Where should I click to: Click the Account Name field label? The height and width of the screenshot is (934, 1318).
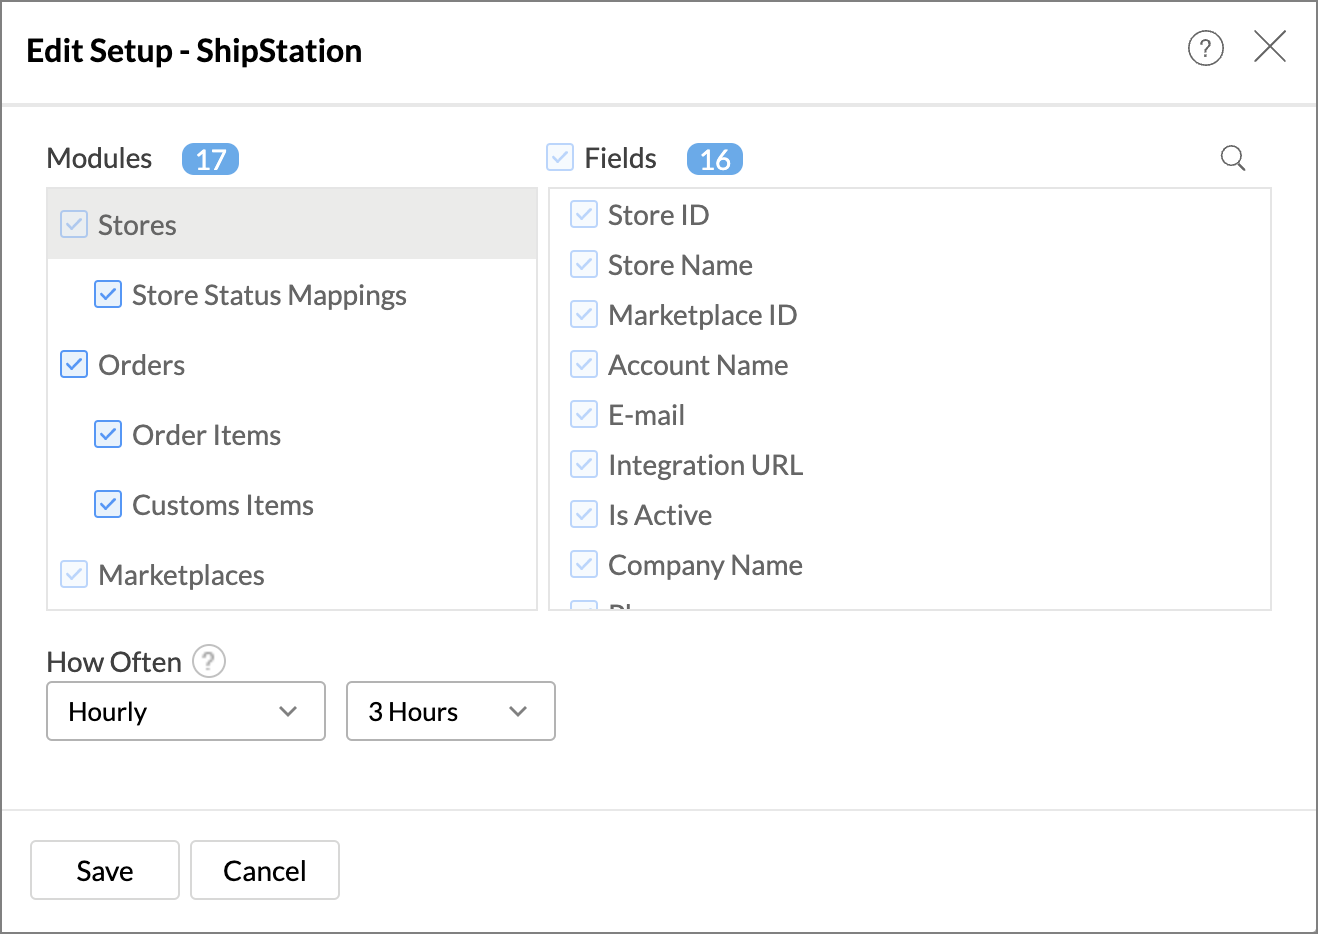698,365
